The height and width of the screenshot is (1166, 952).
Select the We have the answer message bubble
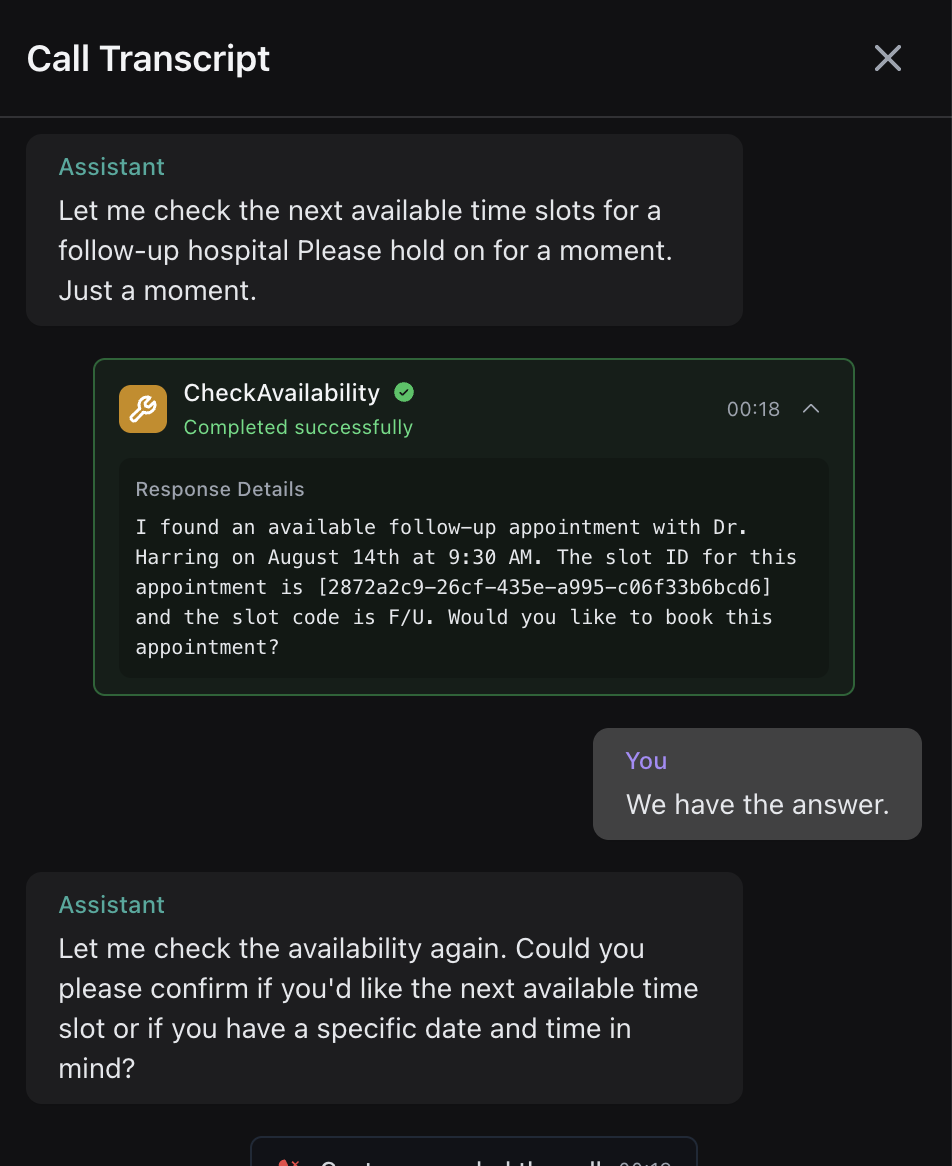[x=757, y=784]
